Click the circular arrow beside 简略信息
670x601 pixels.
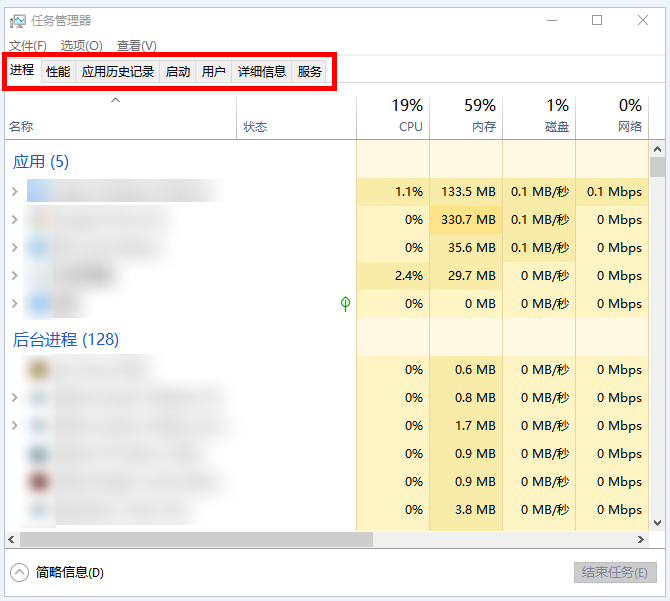point(20,572)
